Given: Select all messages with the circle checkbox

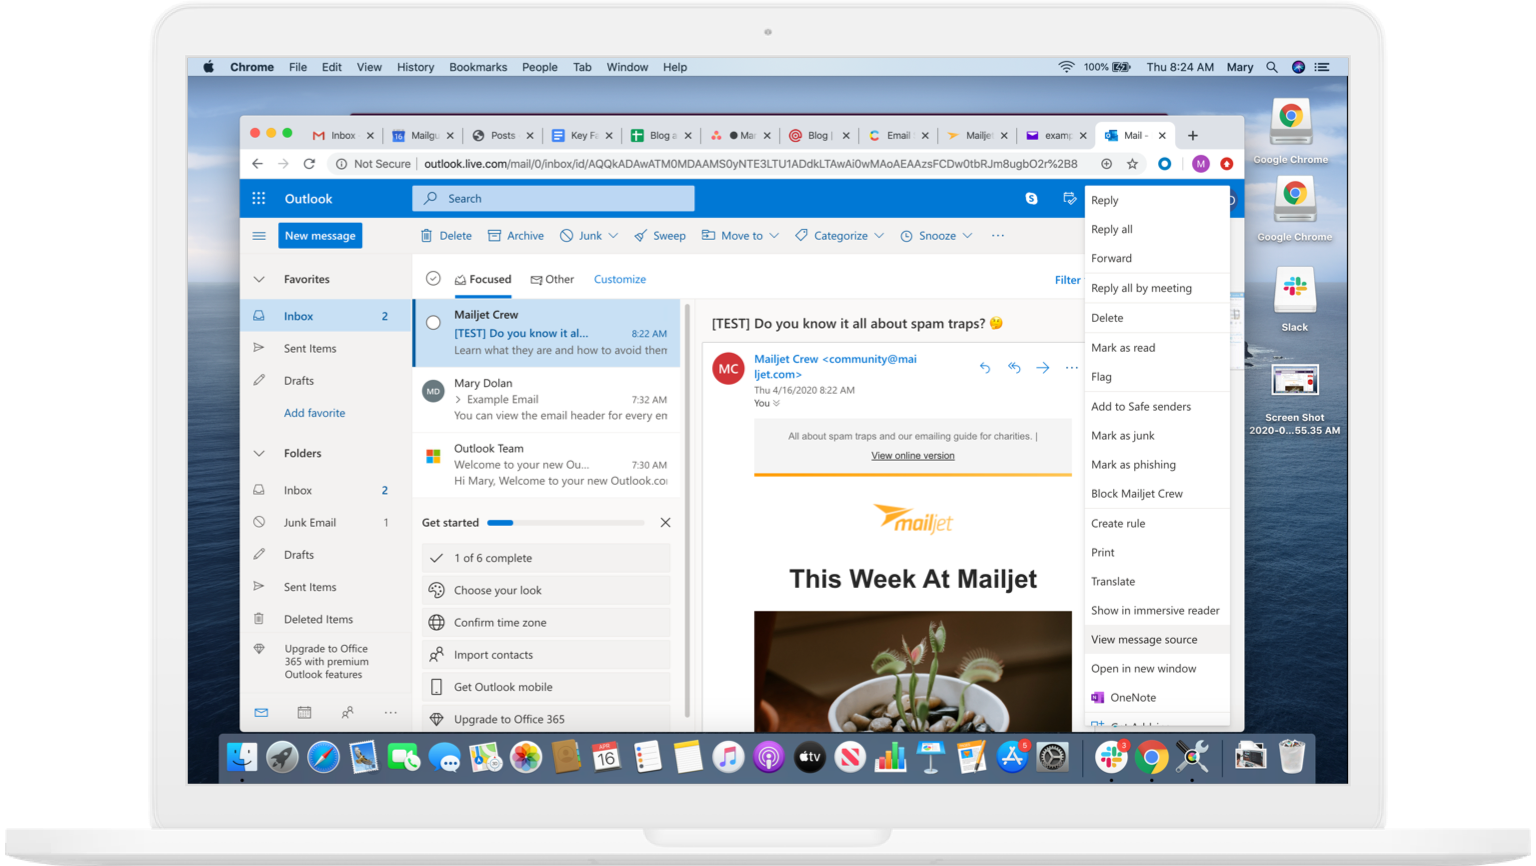Looking at the screenshot, I should point(433,279).
